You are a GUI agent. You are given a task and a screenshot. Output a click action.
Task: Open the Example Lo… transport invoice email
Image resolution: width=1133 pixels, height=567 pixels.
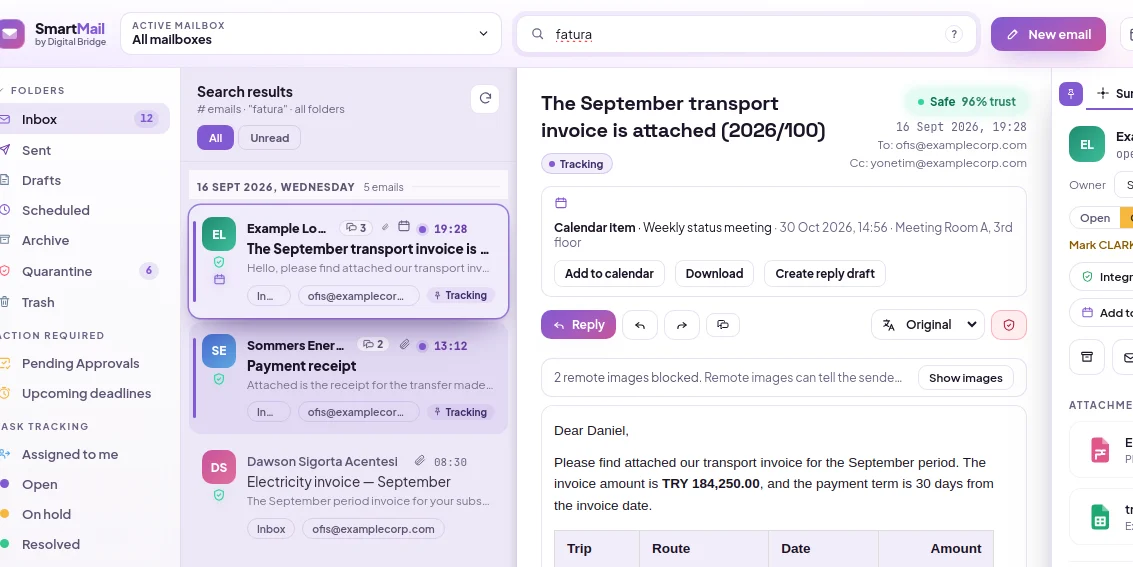349,261
